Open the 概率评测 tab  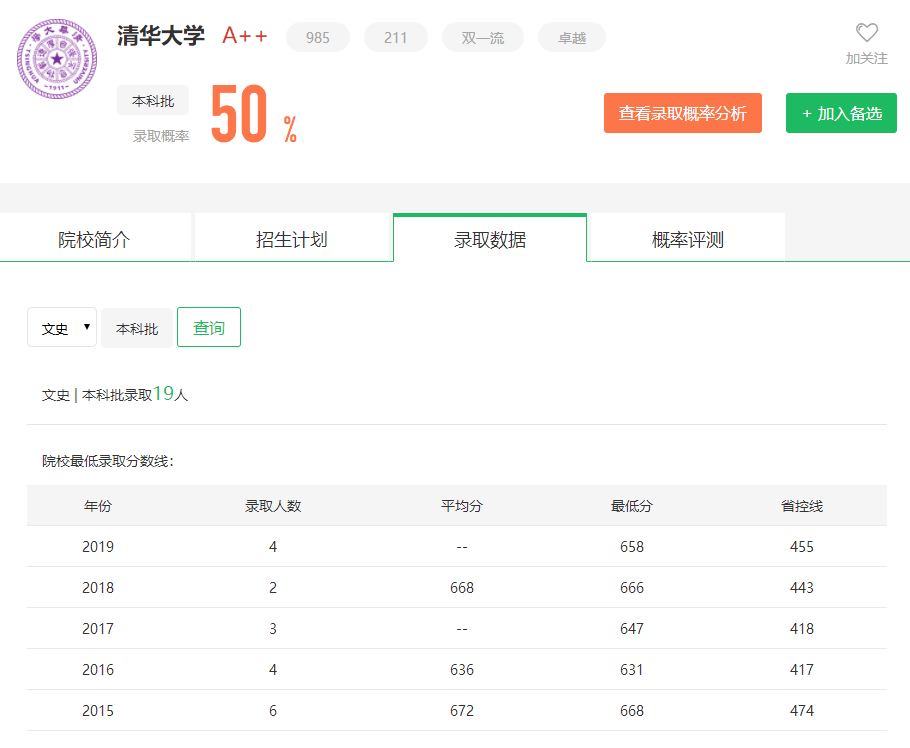pyautogui.click(x=688, y=239)
